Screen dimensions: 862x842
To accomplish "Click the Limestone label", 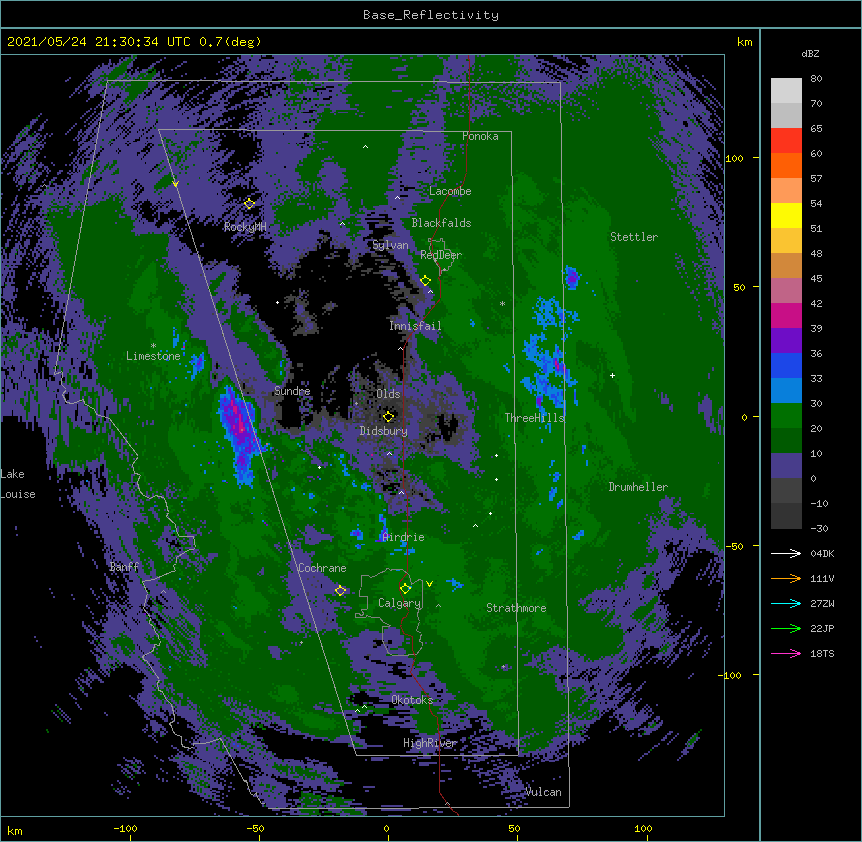I will pyautogui.click(x=153, y=356).
